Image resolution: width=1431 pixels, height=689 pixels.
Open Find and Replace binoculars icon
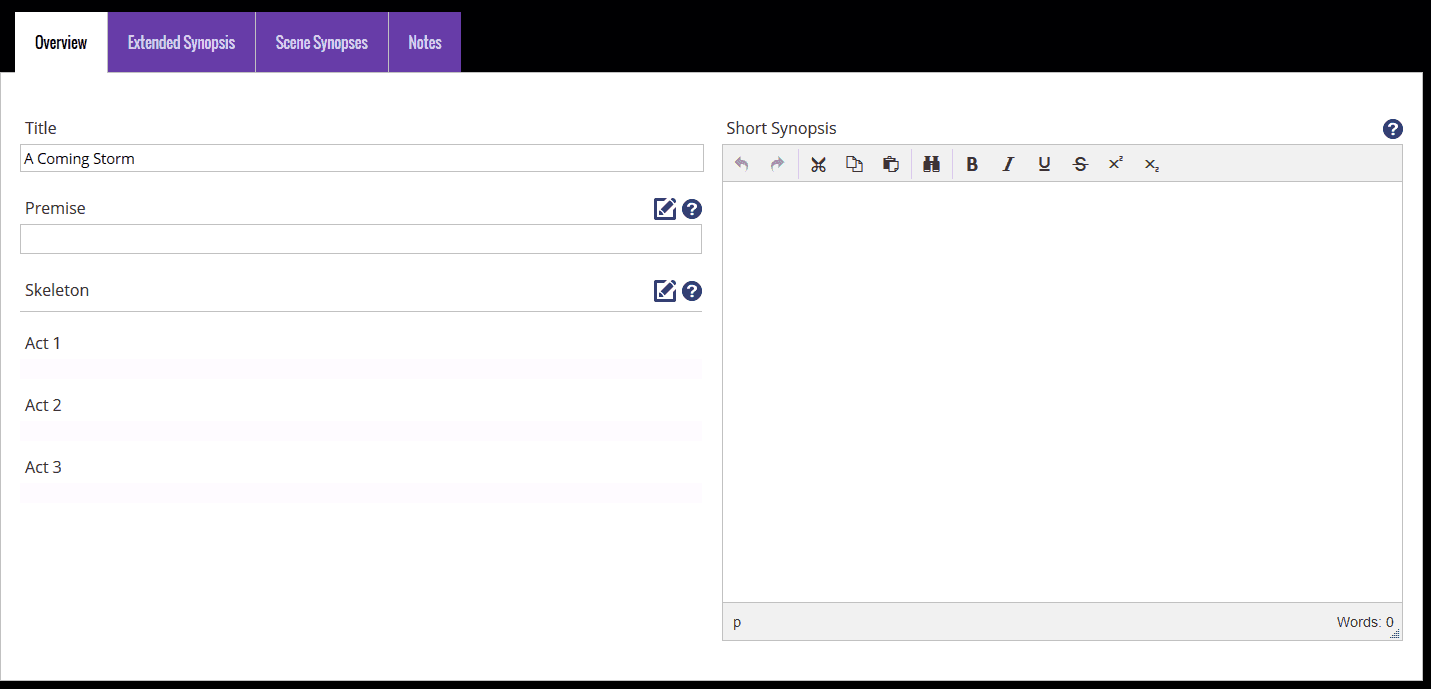point(931,164)
